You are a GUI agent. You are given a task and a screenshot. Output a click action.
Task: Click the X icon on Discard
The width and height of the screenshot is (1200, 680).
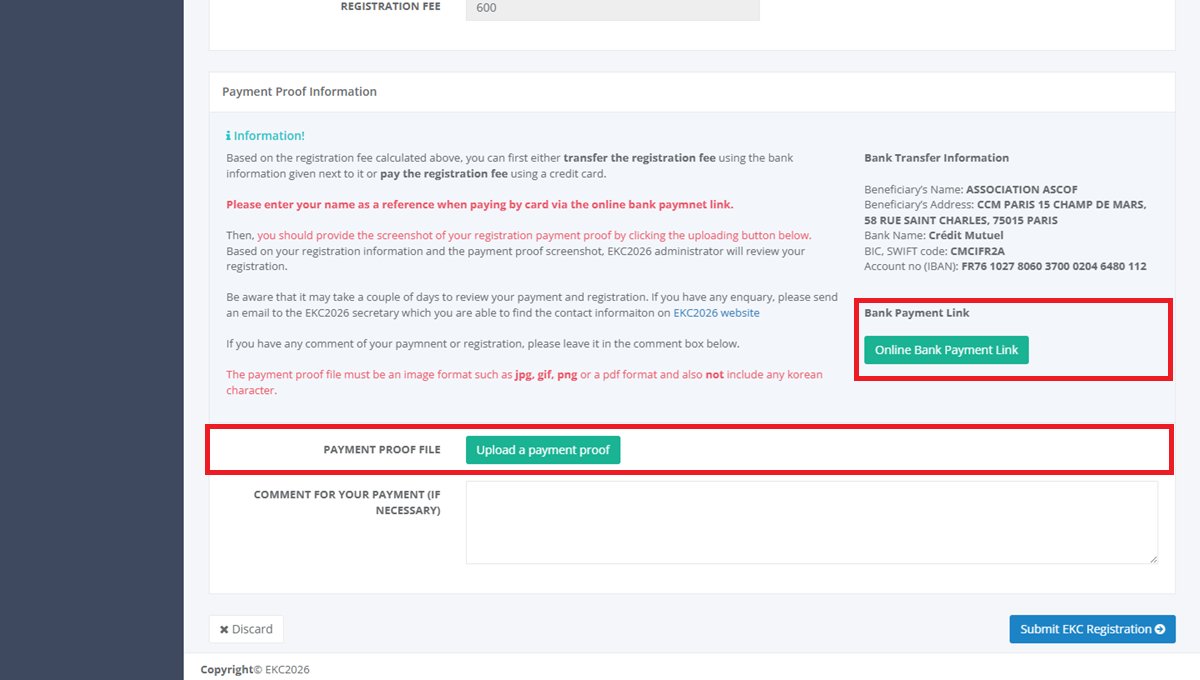[224, 630]
